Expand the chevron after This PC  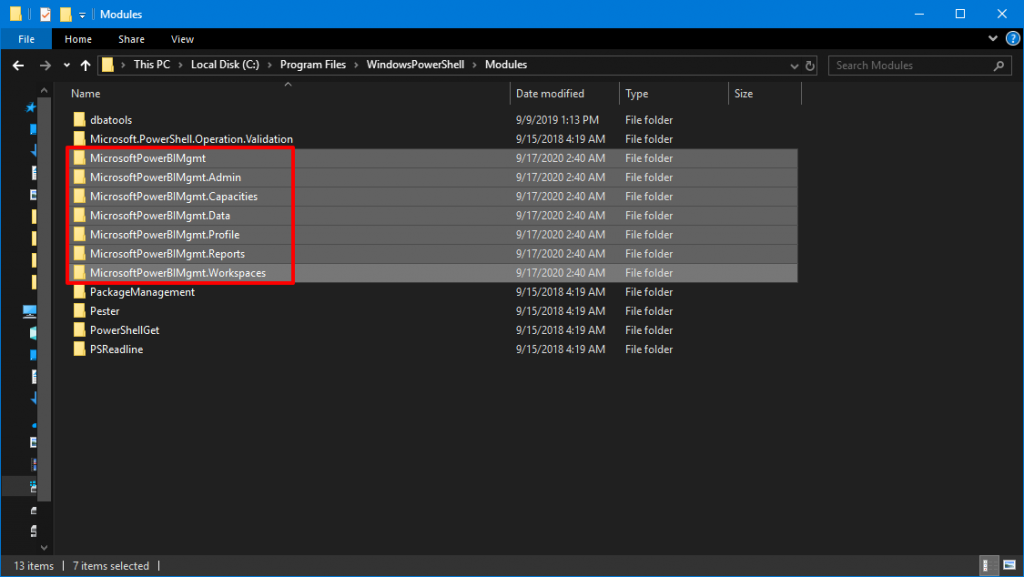[x=180, y=65]
